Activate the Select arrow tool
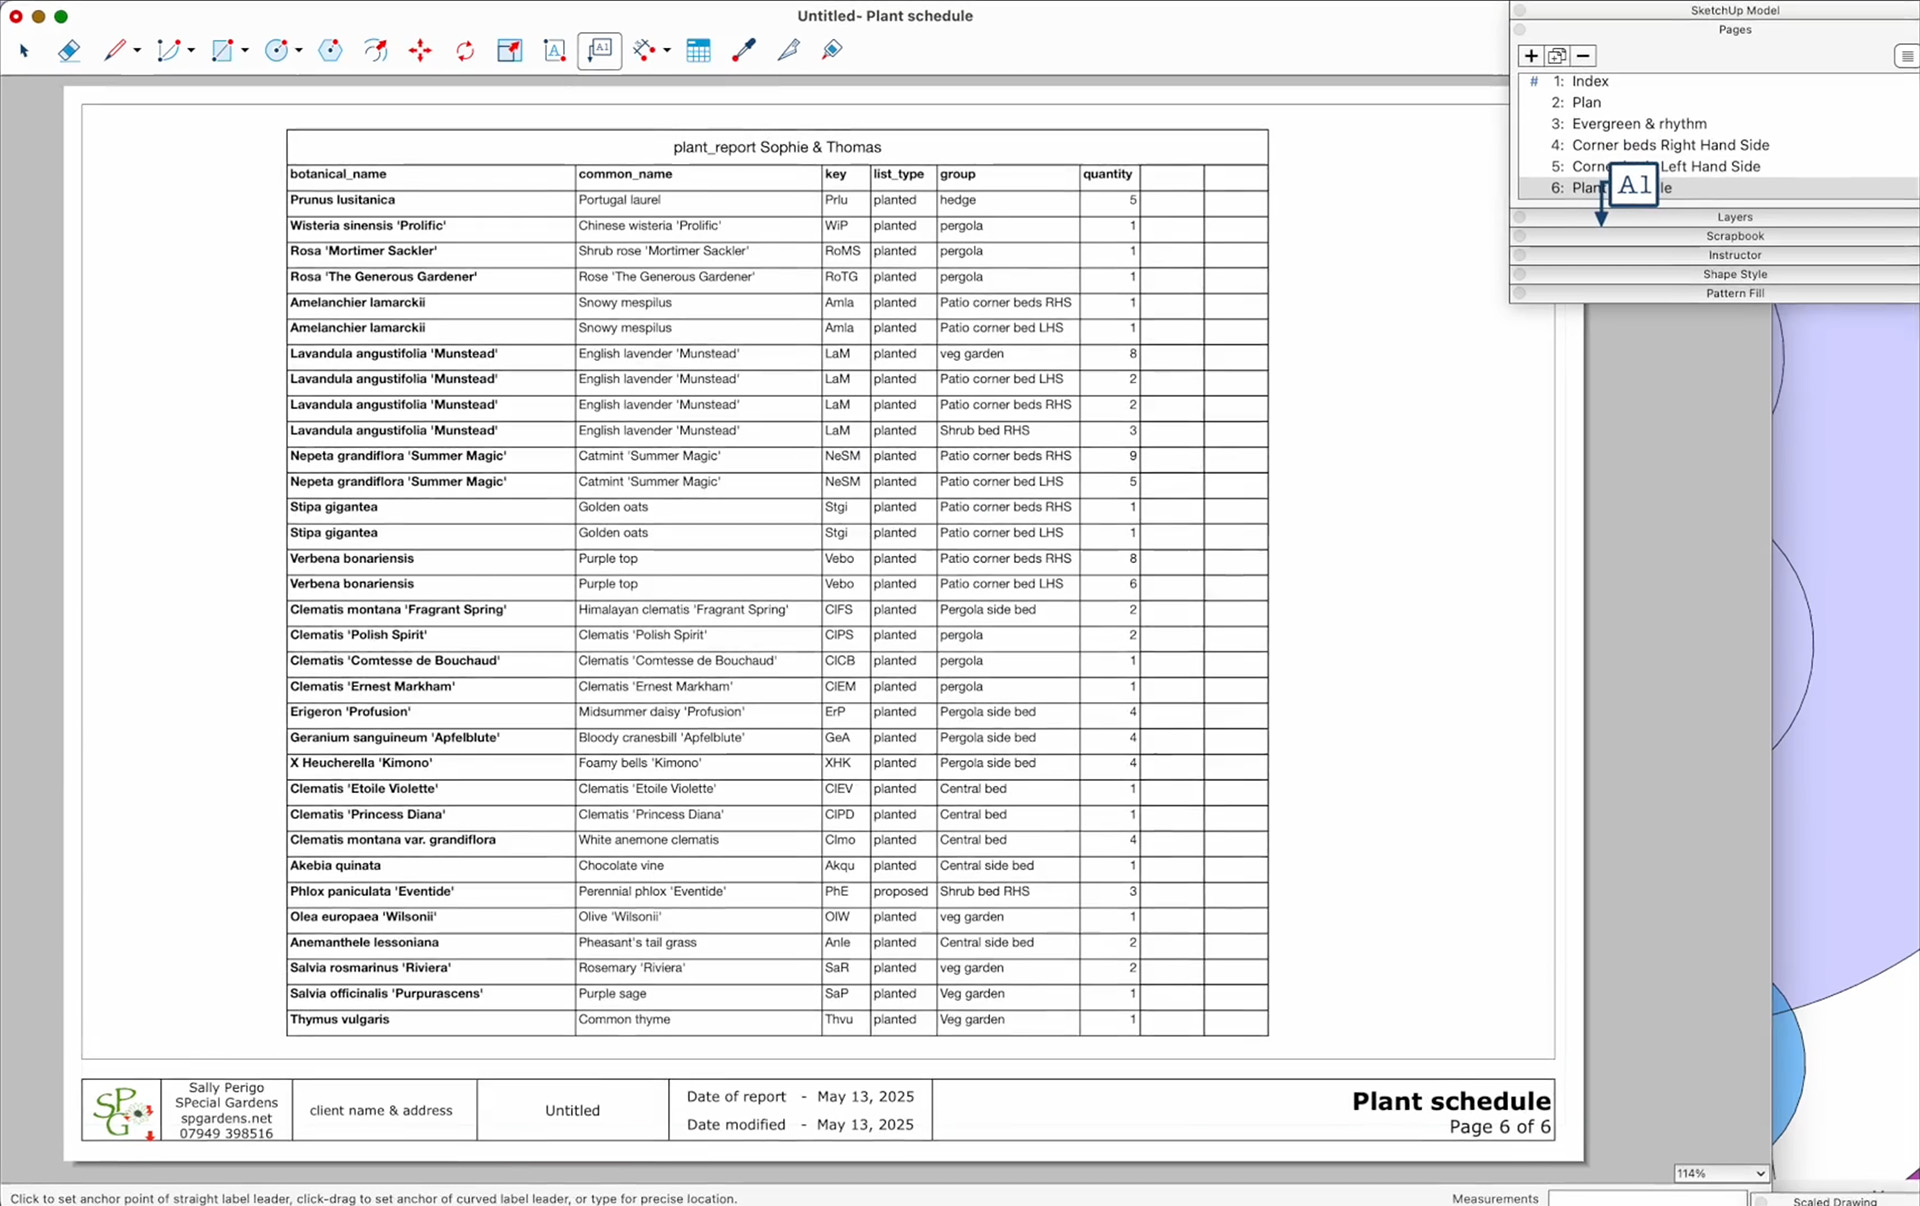The width and height of the screenshot is (1920, 1206). tap(24, 50)
